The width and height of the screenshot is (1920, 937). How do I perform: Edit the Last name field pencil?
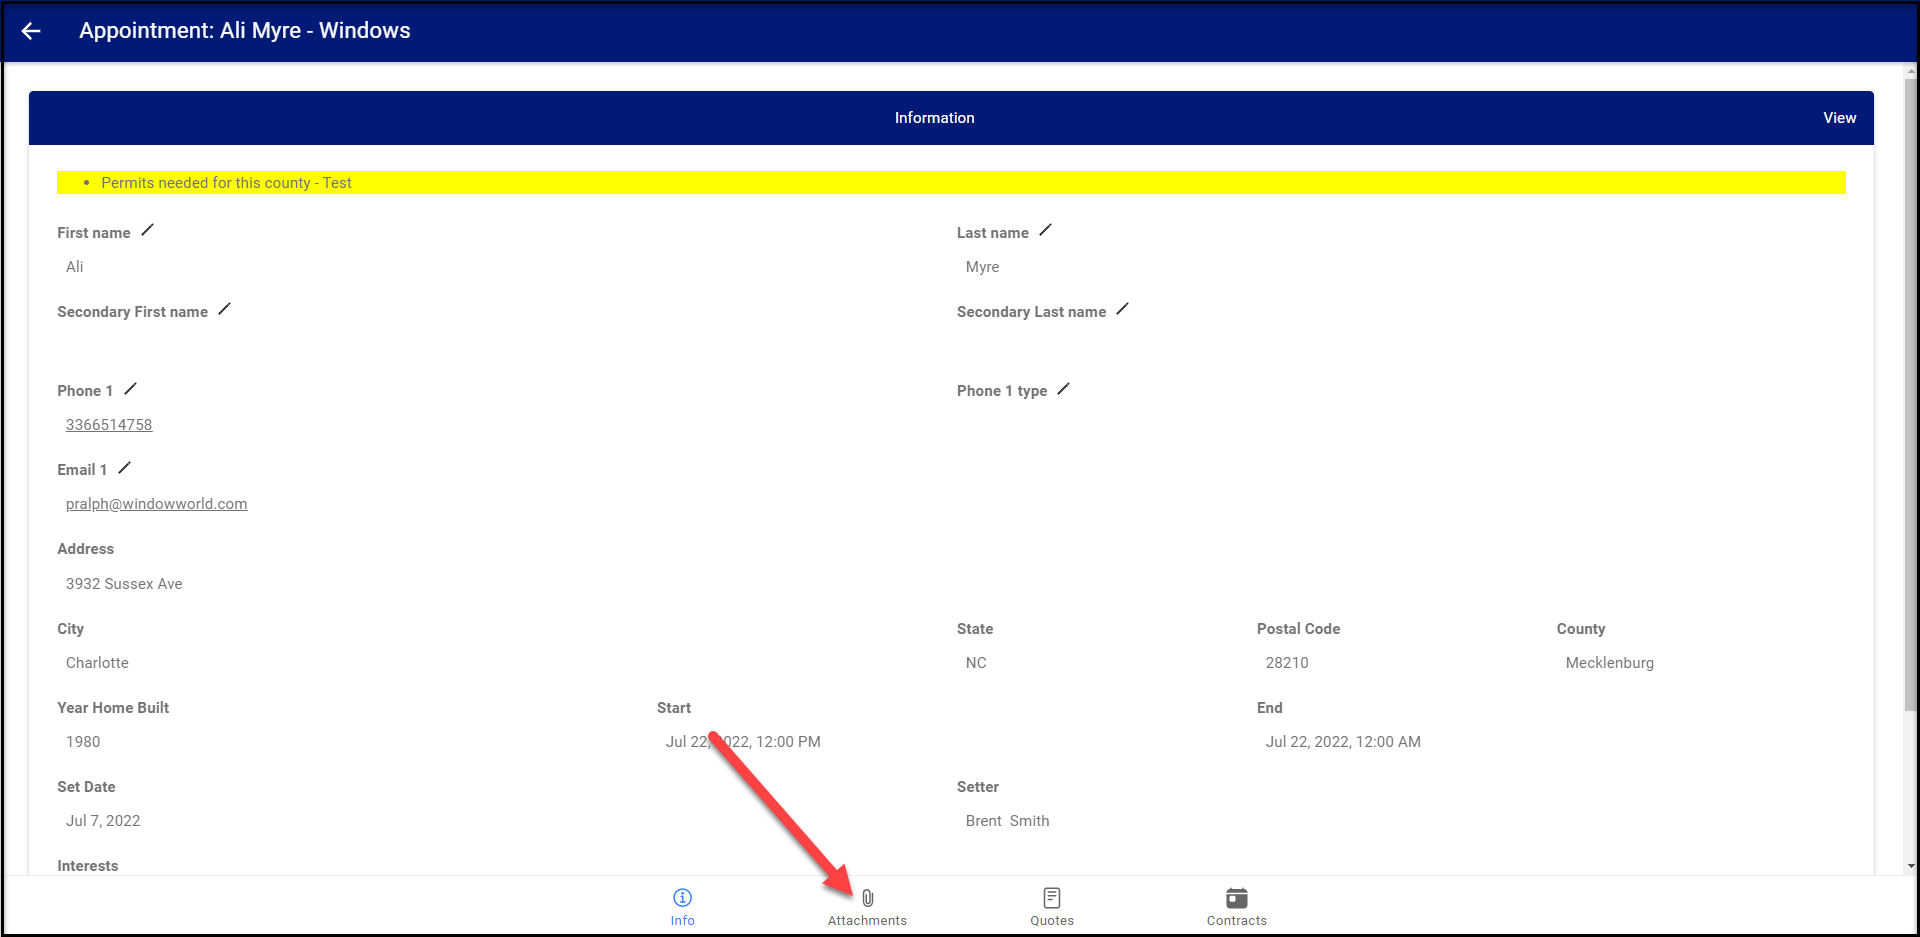pos(1045,230)
